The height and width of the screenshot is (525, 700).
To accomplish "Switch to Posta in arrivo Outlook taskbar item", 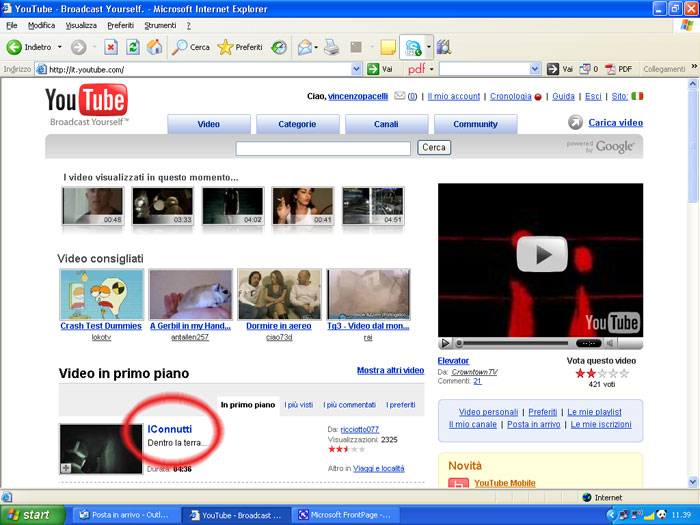I will [x=125, y=515].
